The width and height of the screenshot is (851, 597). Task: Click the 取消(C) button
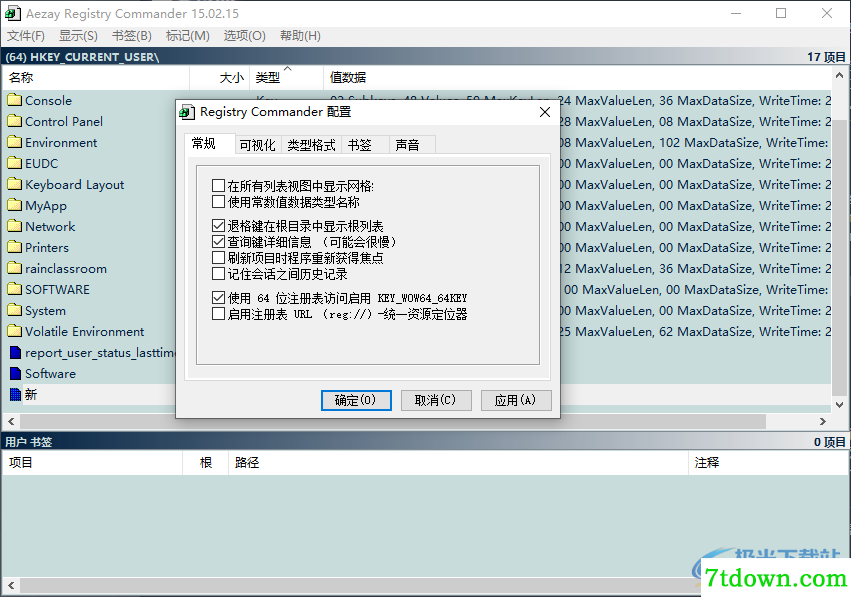[436, 400]
